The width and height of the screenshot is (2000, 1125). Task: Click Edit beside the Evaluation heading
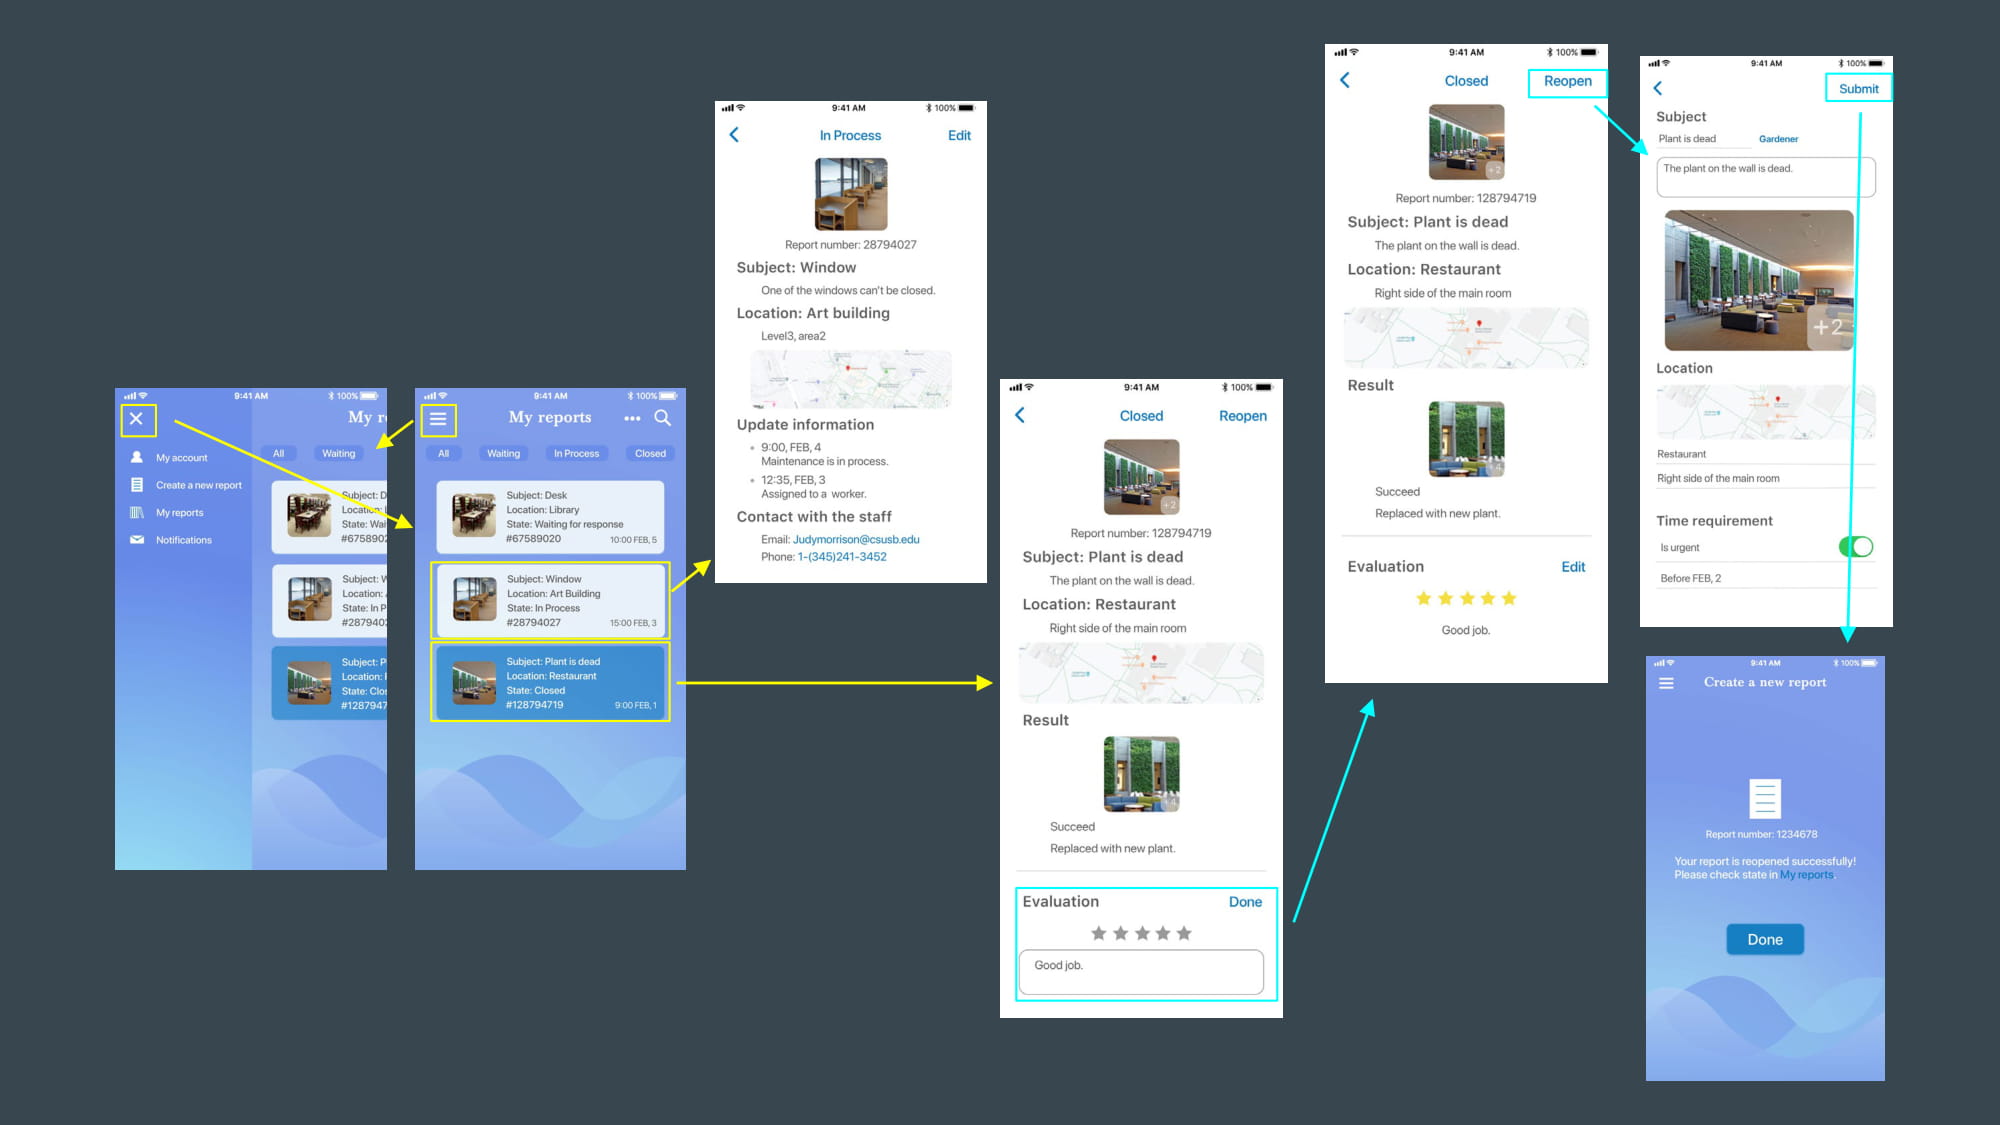click(x=1573, y=567)
